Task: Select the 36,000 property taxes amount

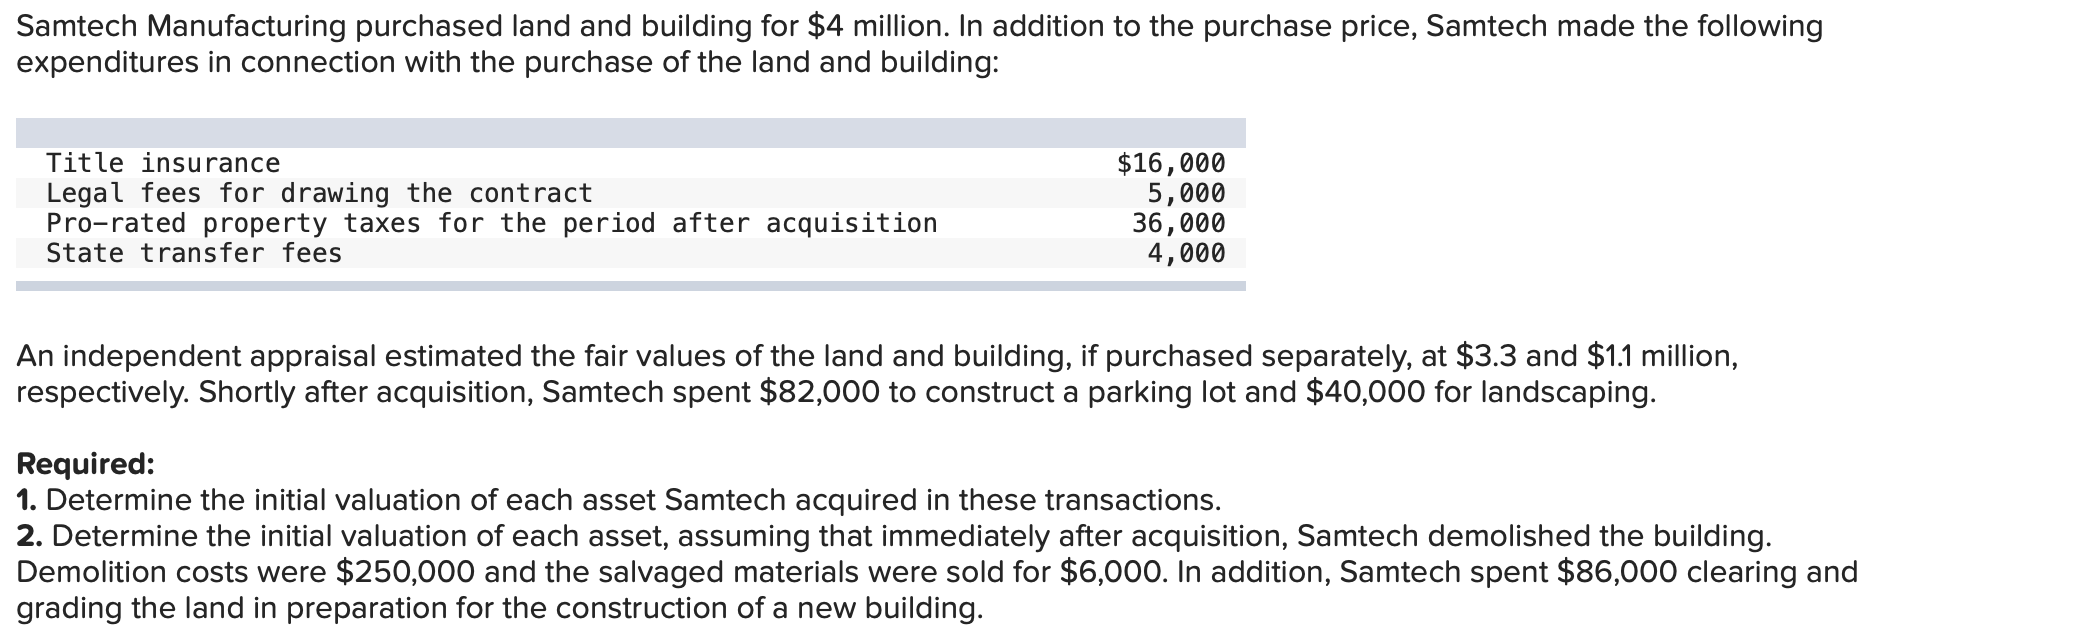Action: coord(1179,223)
